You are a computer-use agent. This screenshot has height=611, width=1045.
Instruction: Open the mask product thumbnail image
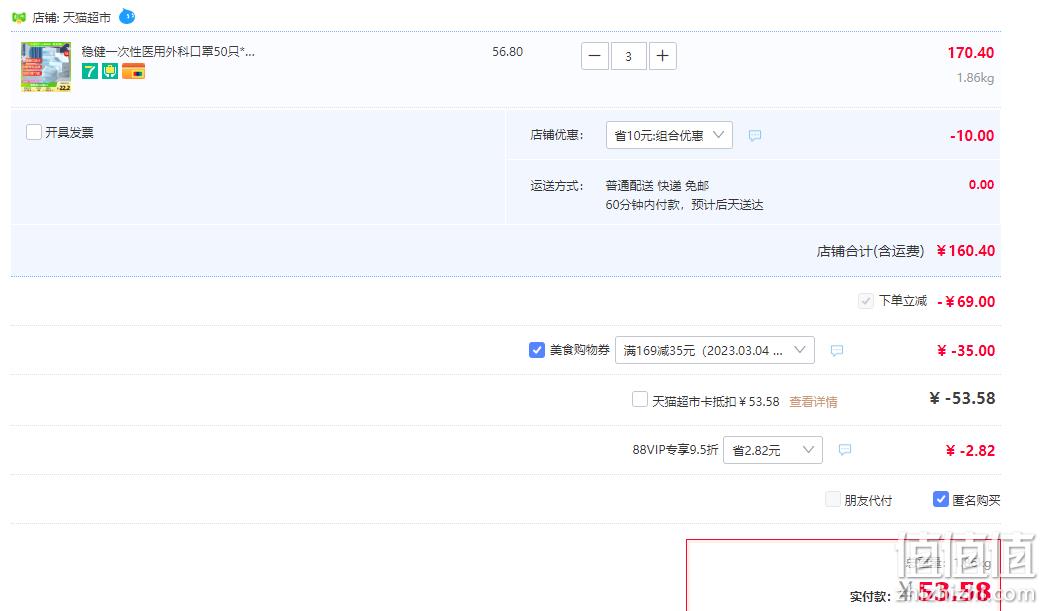[x=46, y=67]
